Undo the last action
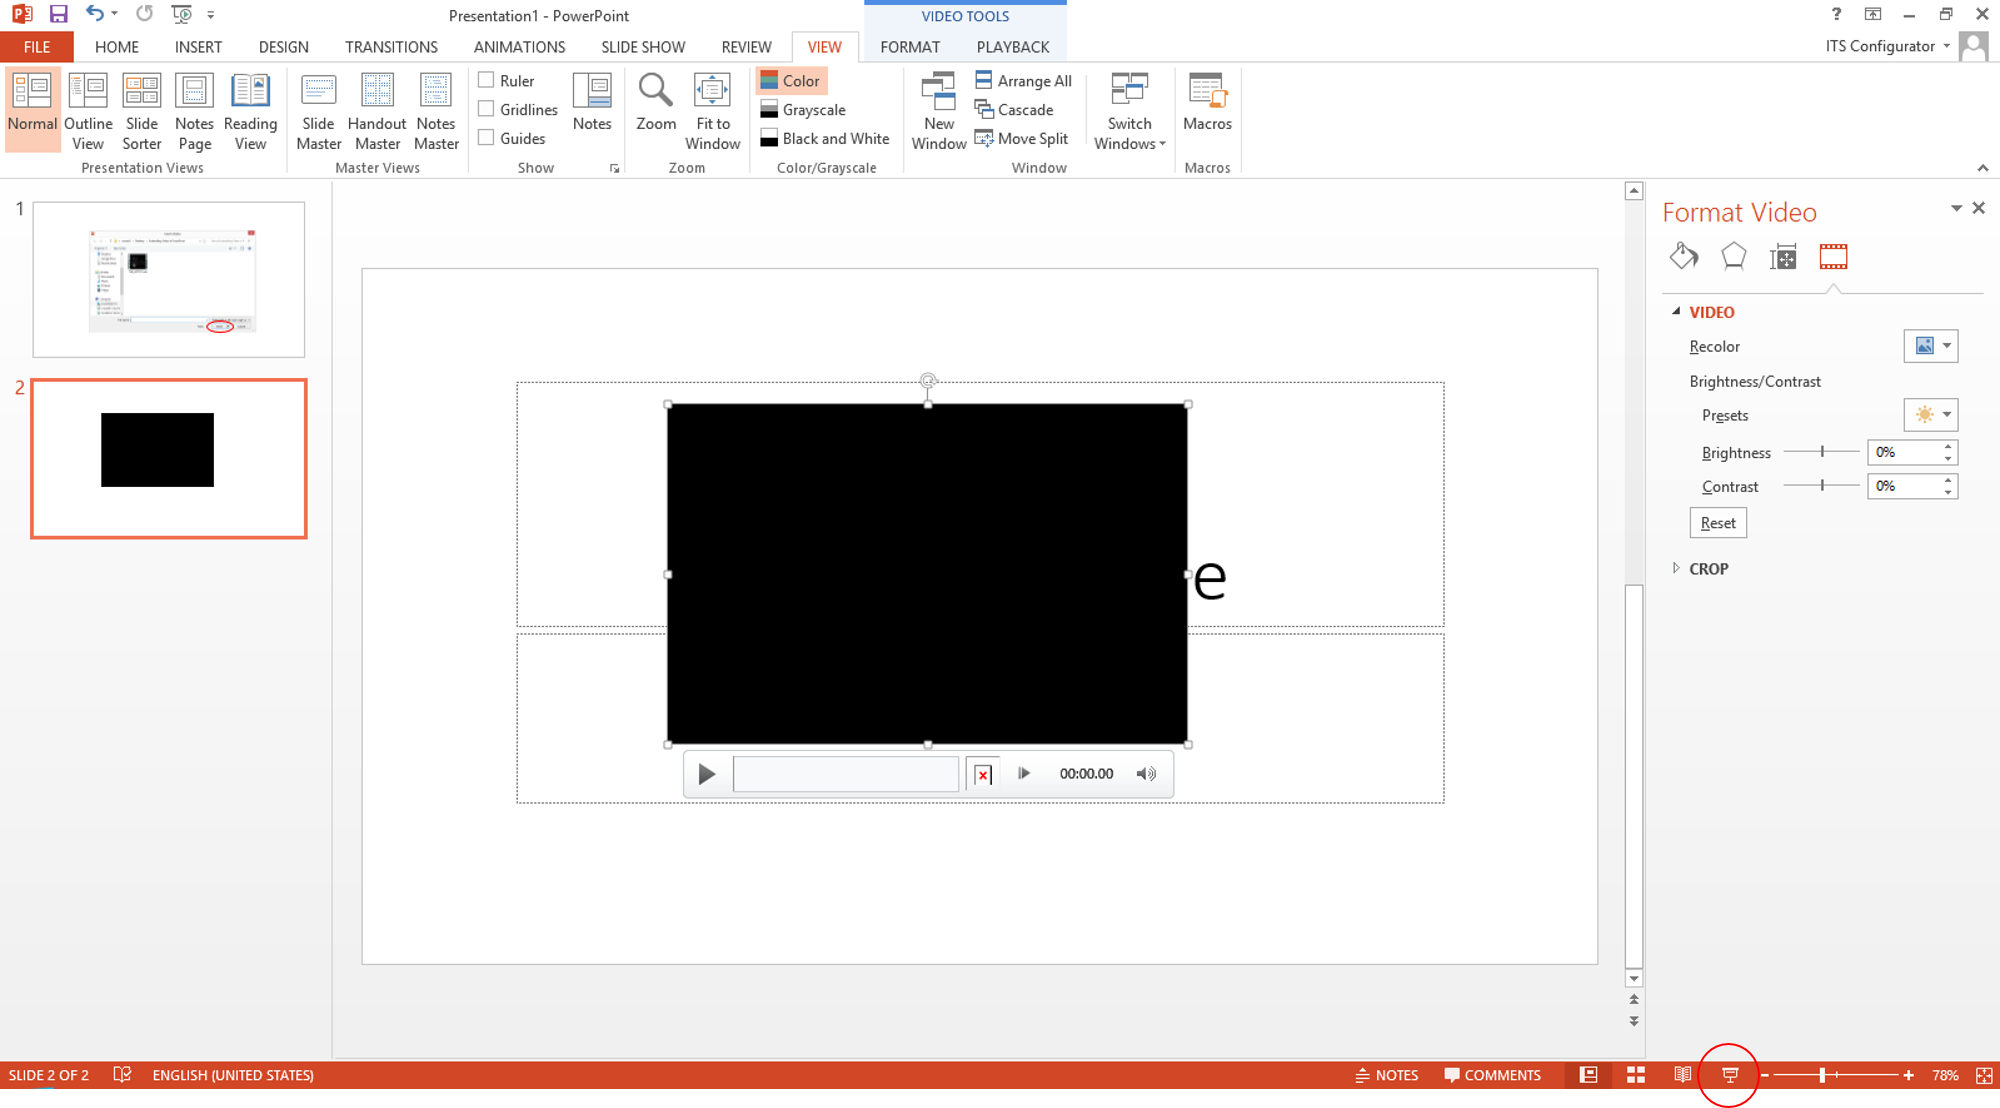The image size is (2000, 1108). click(x=94, y=14)
